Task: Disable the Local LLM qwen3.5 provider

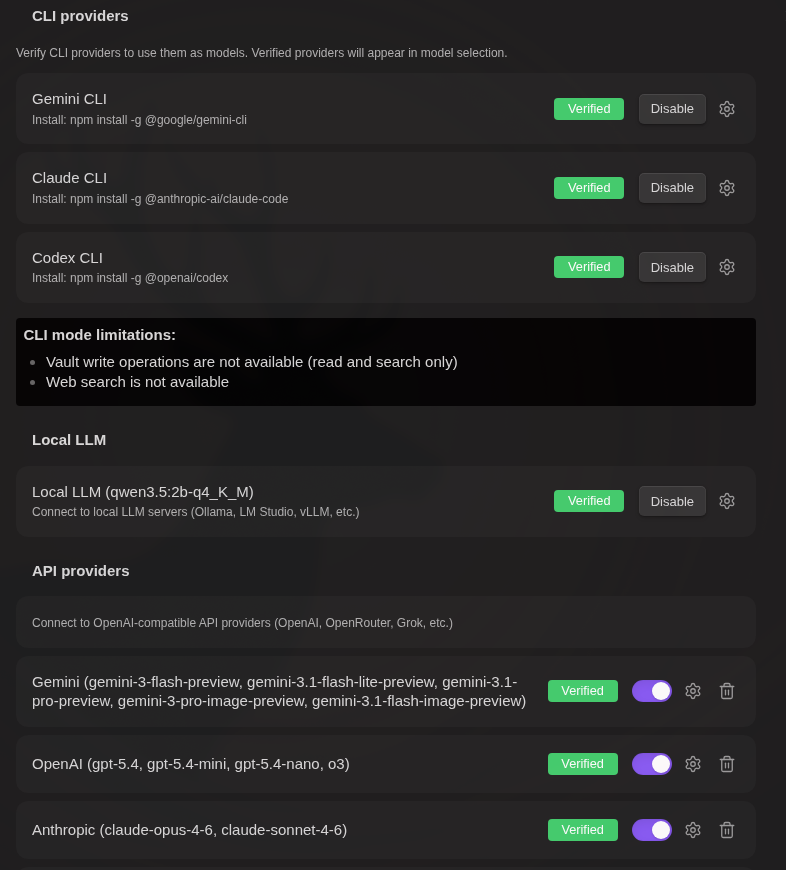Action: 672,501
